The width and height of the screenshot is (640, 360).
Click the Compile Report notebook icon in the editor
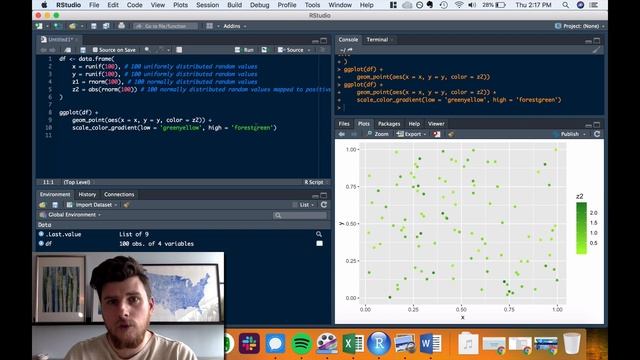pyautogui.click(x=179, y=50)
